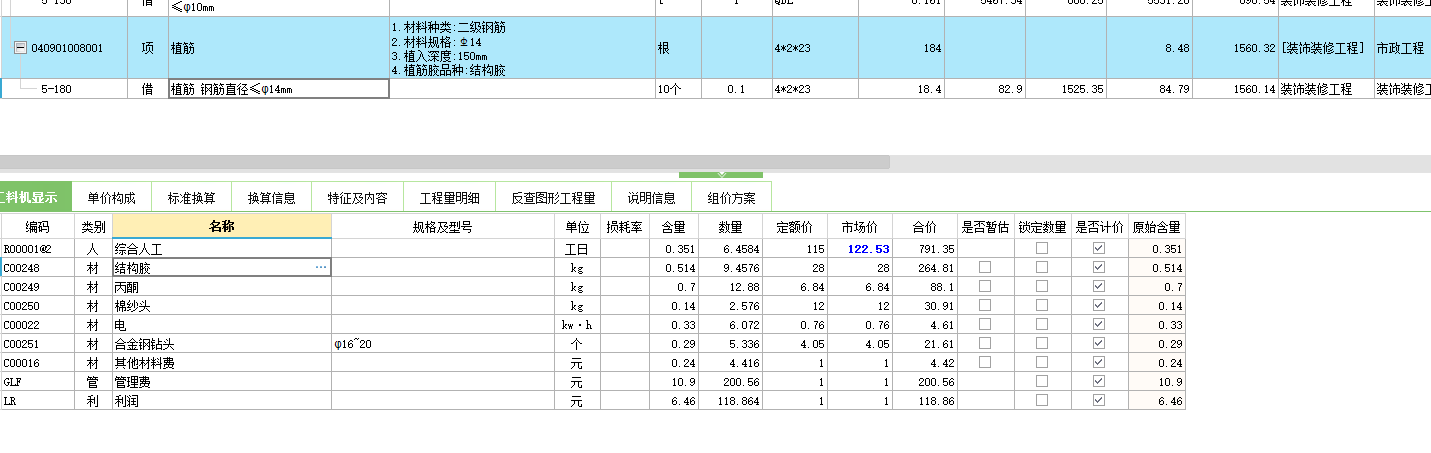The height and width of the screenshot is (453, 1431).
Task: Click the horizontal scrollbar under the item table
Action: click(x=444, y=162)
